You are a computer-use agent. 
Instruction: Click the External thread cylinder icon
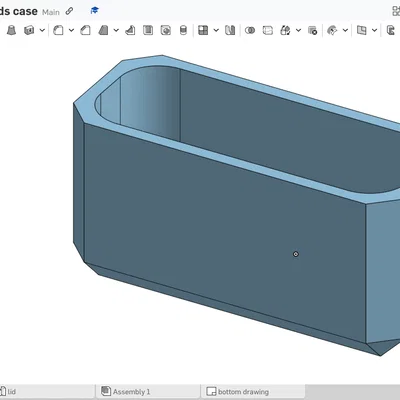click(x=183, y=30)
